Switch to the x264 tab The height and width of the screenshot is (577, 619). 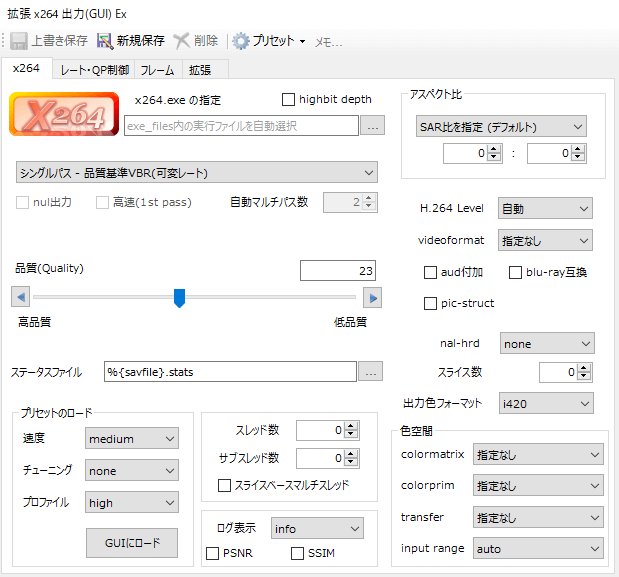pyautogui.click(x=26, y=68)
